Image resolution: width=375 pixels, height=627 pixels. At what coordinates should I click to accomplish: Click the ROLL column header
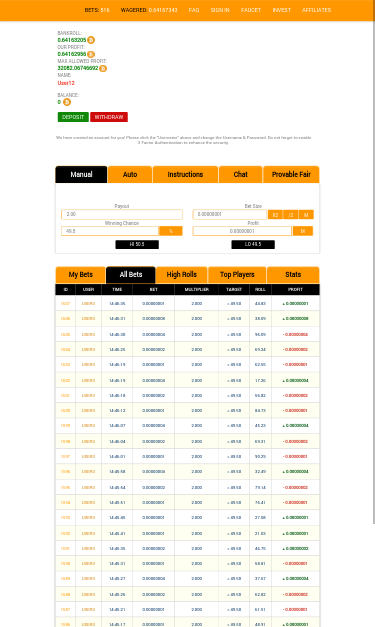pos(260,290)
